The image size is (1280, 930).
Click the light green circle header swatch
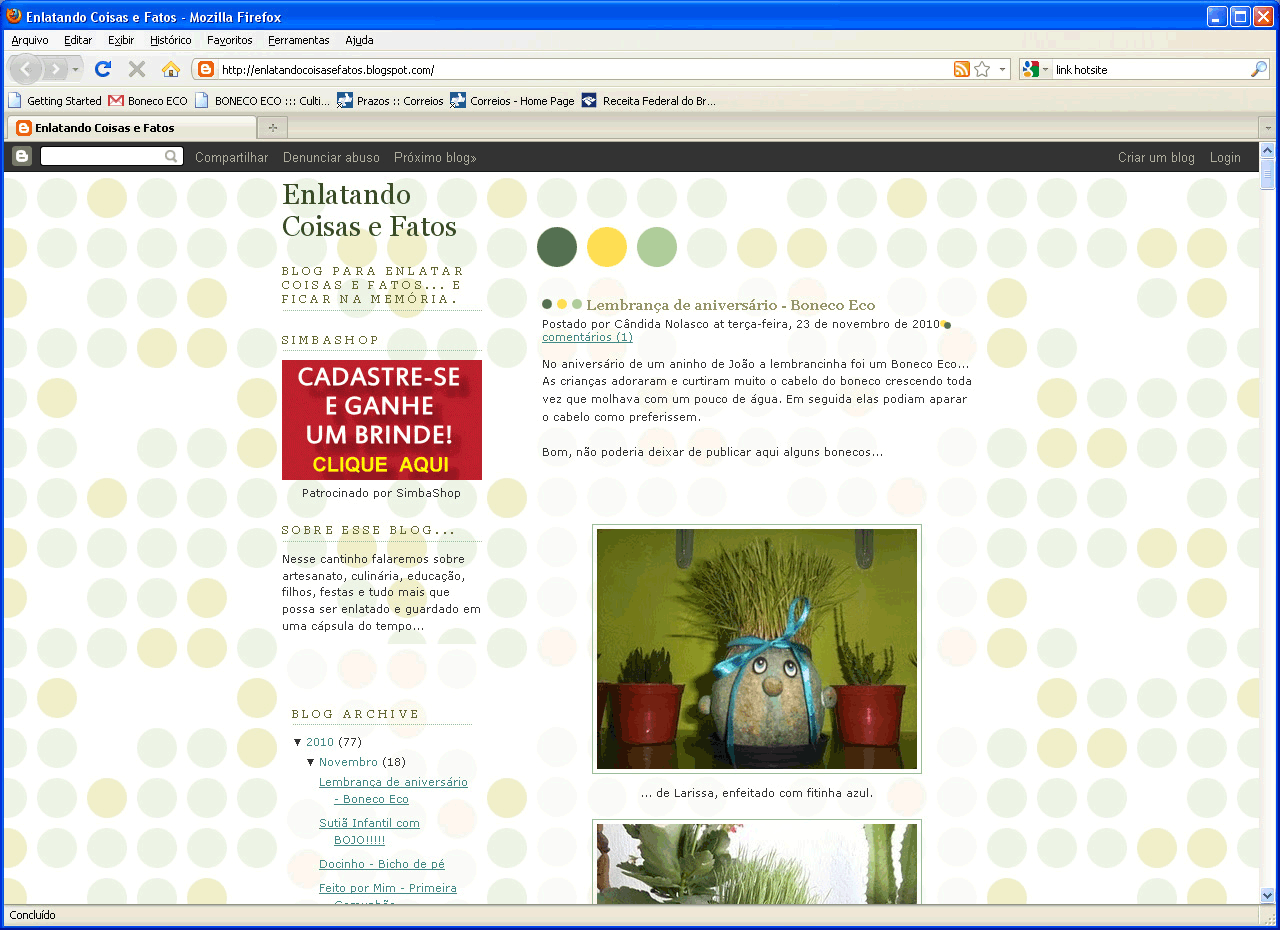[657, 247]
